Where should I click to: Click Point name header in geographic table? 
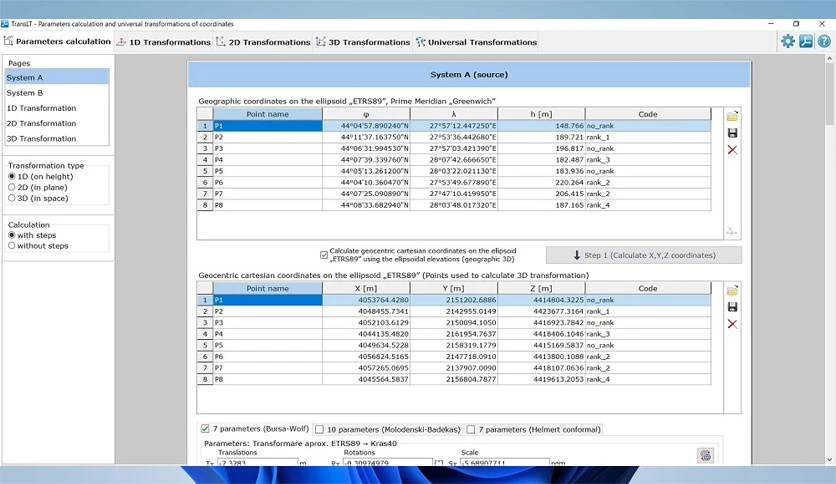(x=268, y=114)
